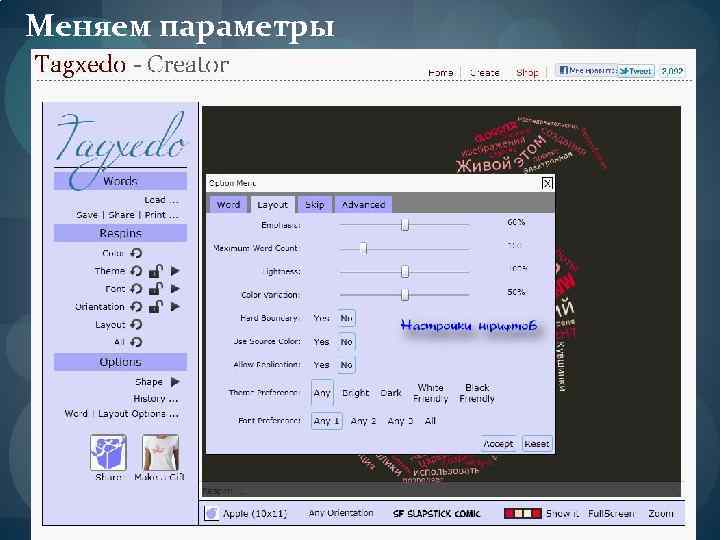Open the Create menu item
This screenshot has height=540, width=720.
484,73
